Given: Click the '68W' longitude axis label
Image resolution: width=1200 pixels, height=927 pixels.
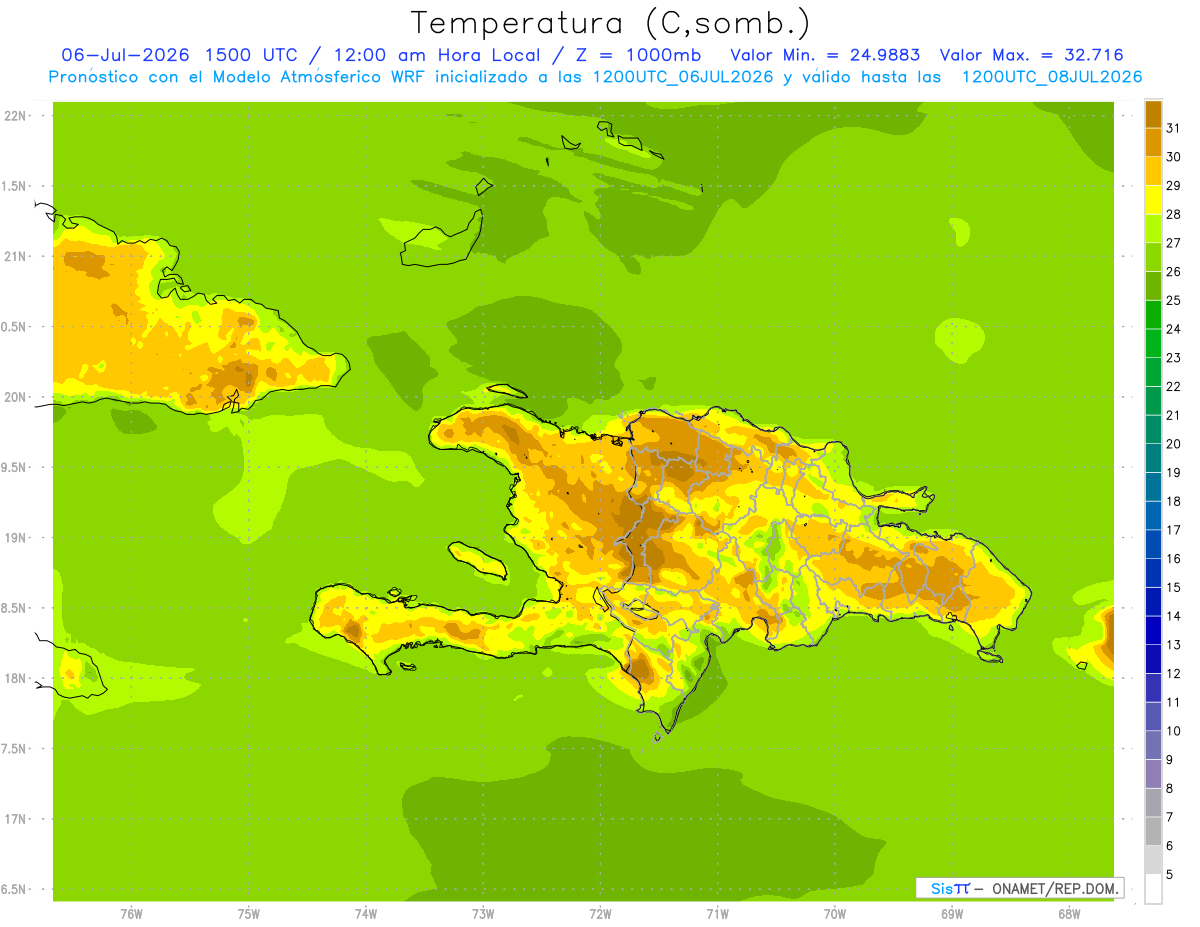Looking at the screenshot, I should [1069, 914].
